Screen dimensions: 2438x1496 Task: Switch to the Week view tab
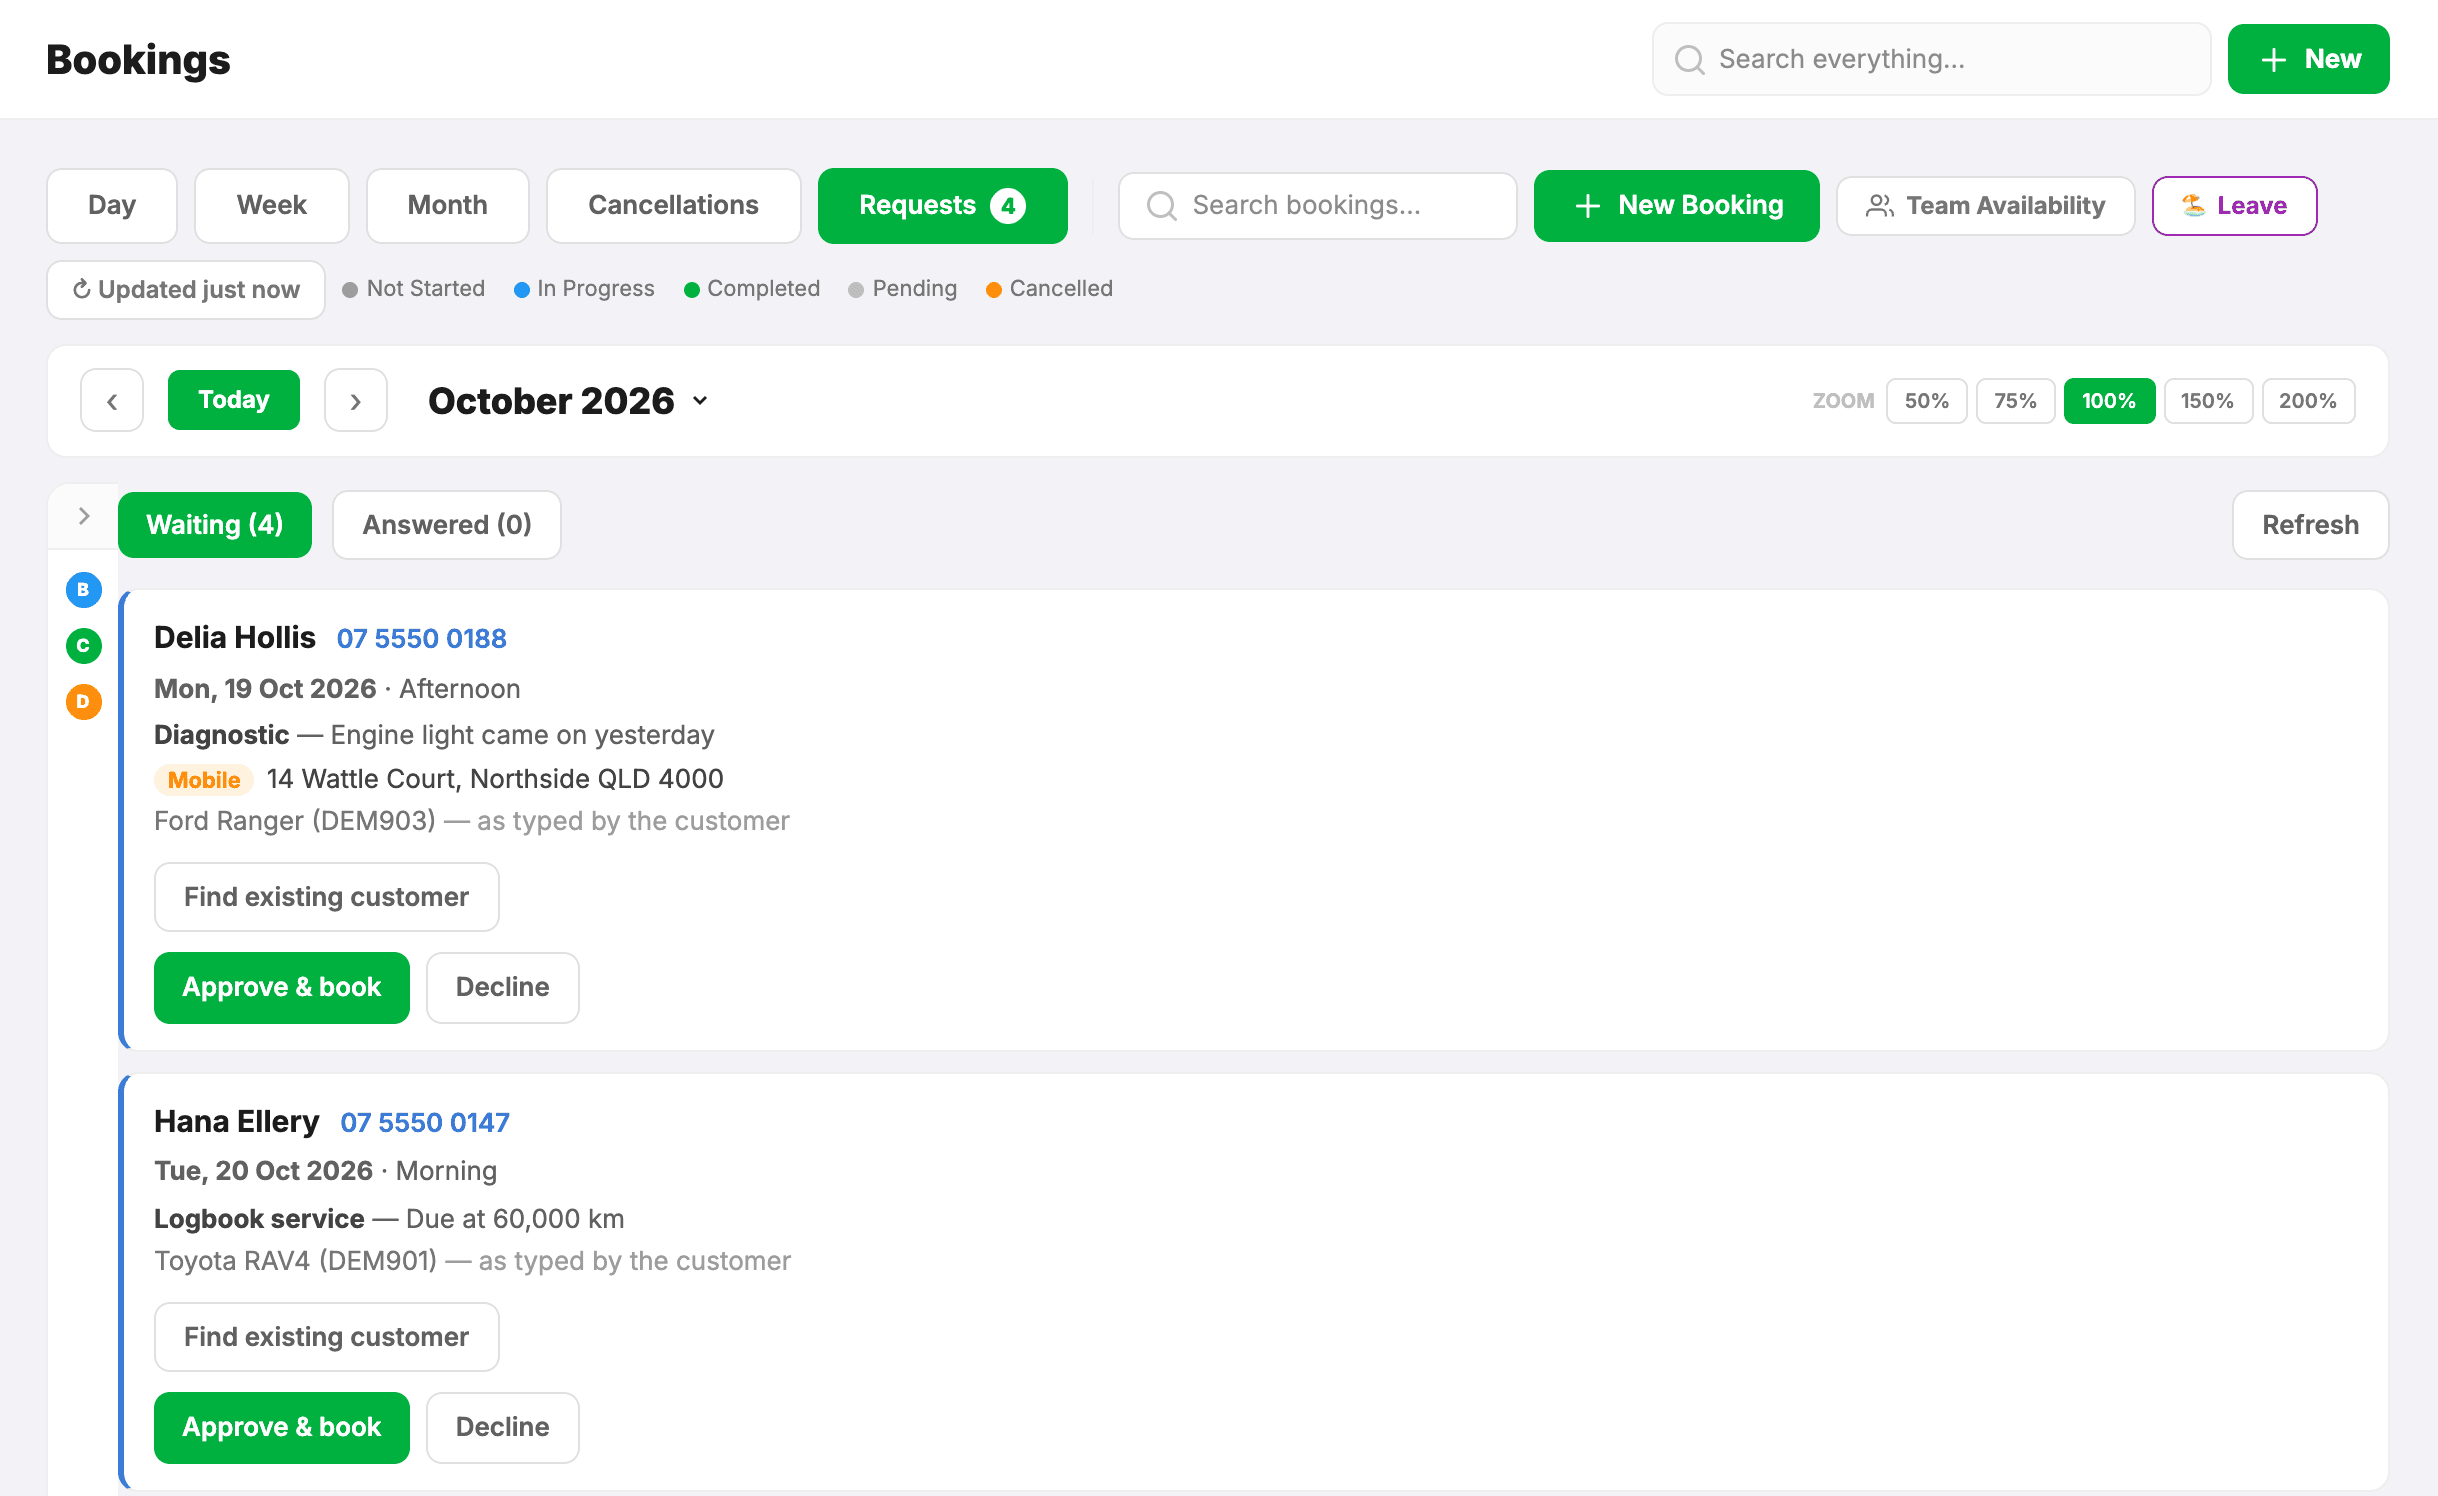pyautogui.click(x=272, y=206)
